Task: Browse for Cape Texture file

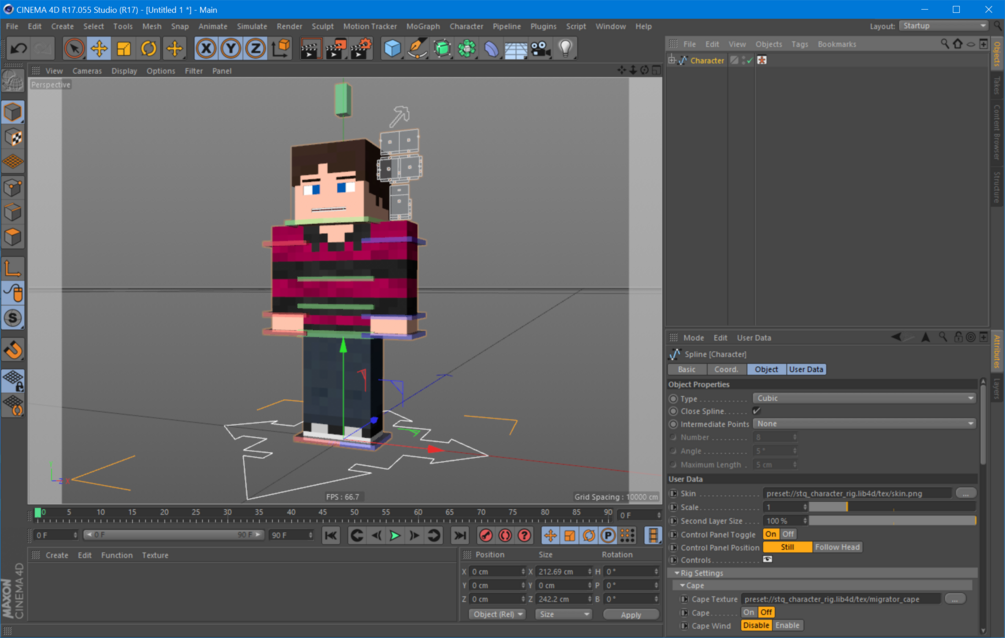Action: click(955, 599)
